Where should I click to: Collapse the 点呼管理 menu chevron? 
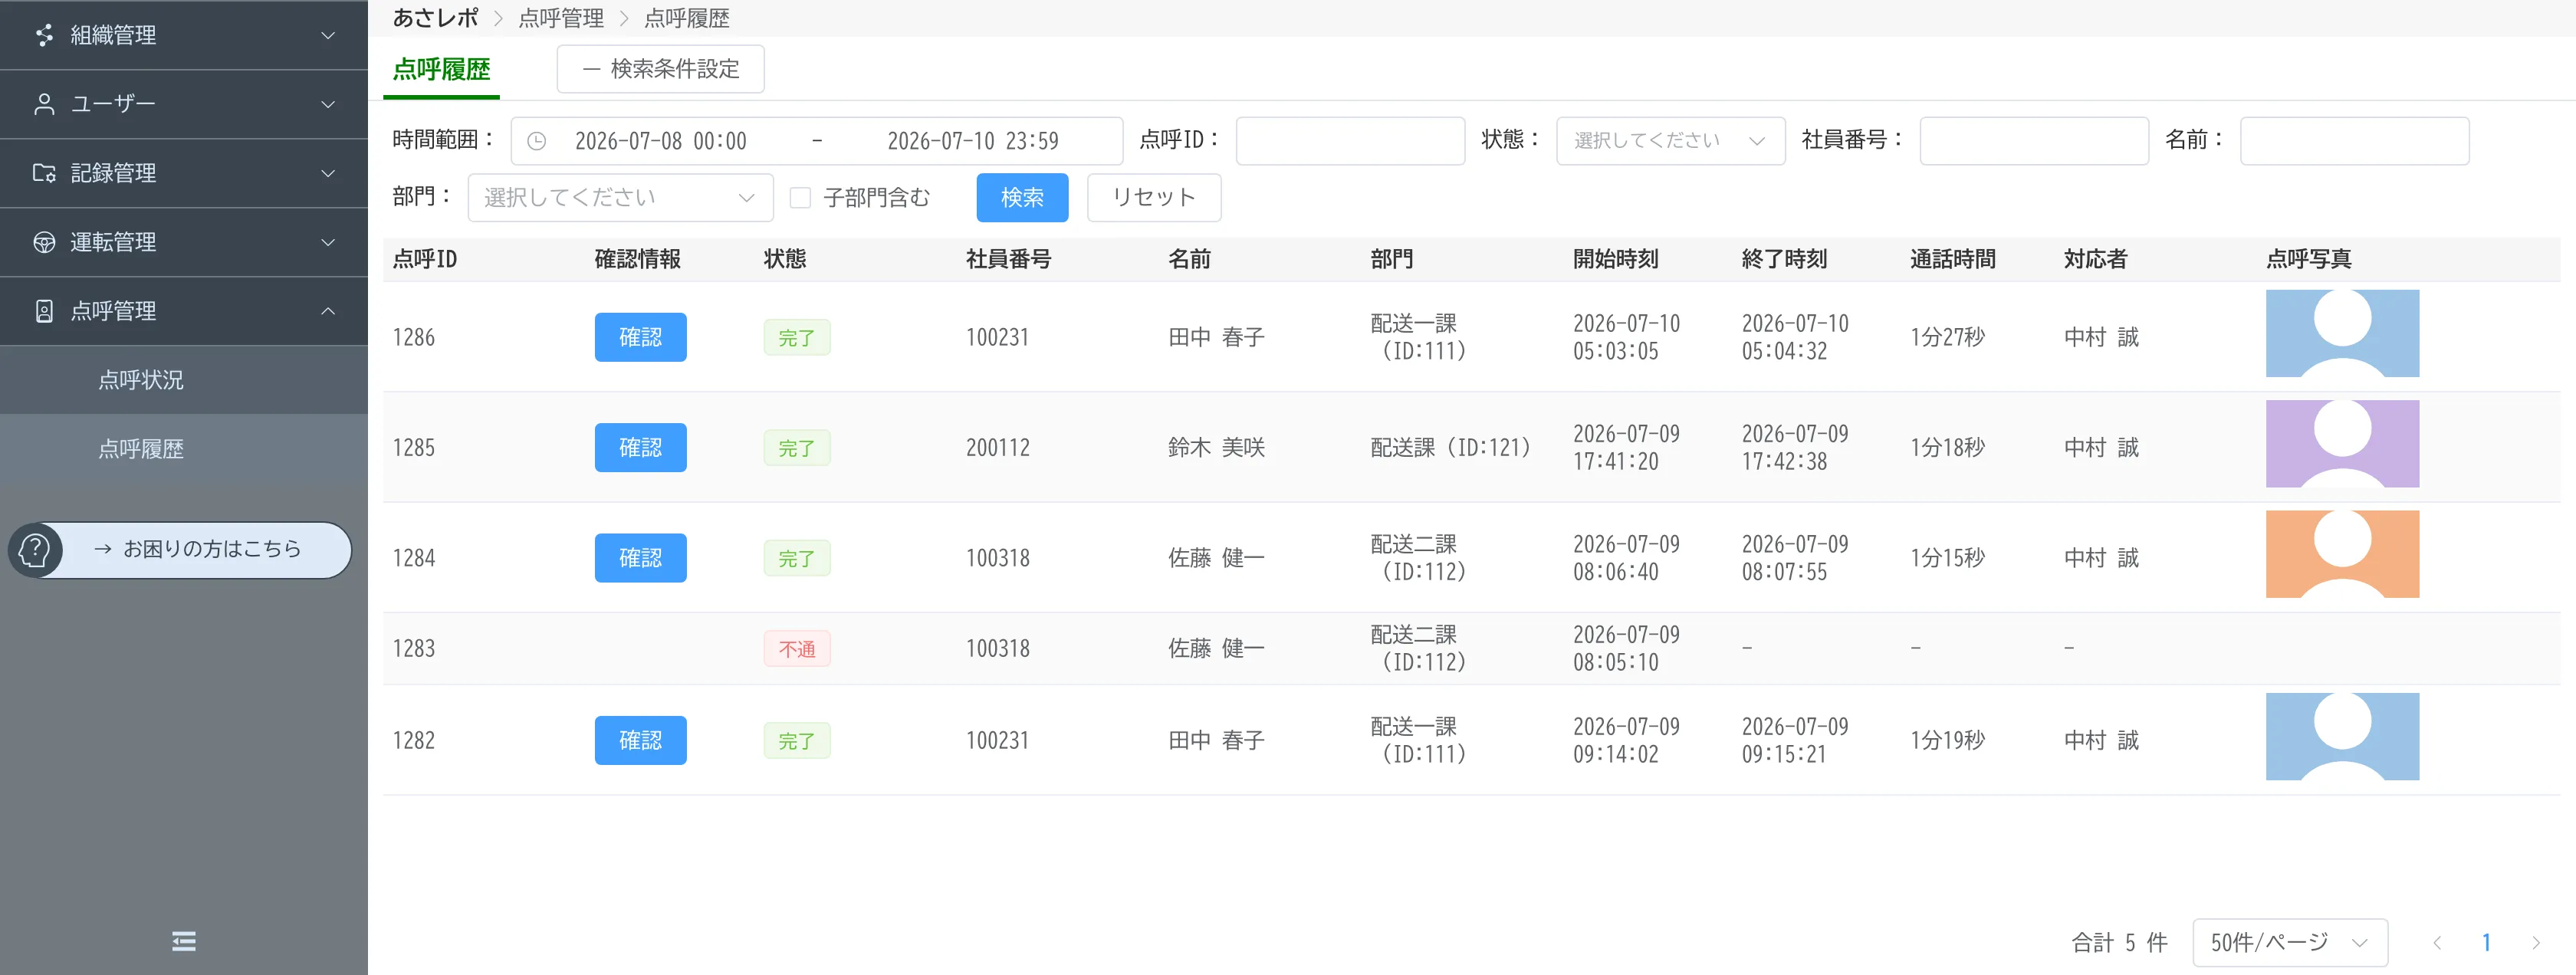(x=328, y=311)
